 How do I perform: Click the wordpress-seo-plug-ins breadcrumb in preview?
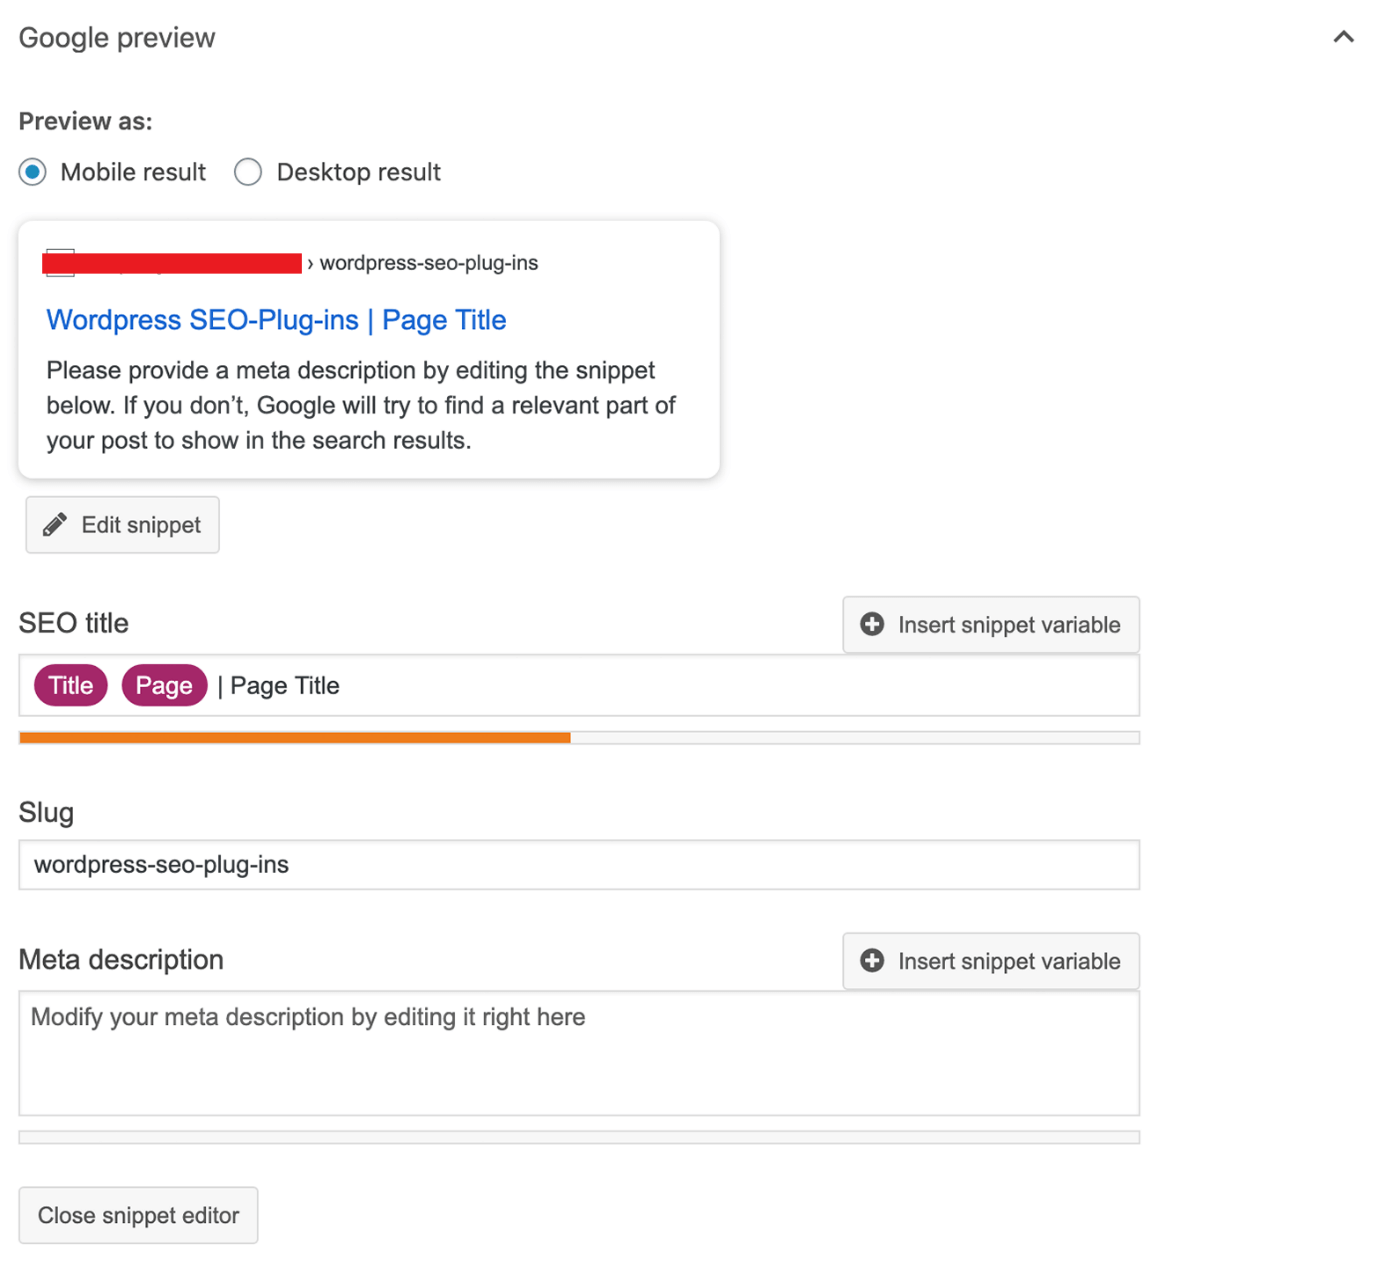pos(429,263)
